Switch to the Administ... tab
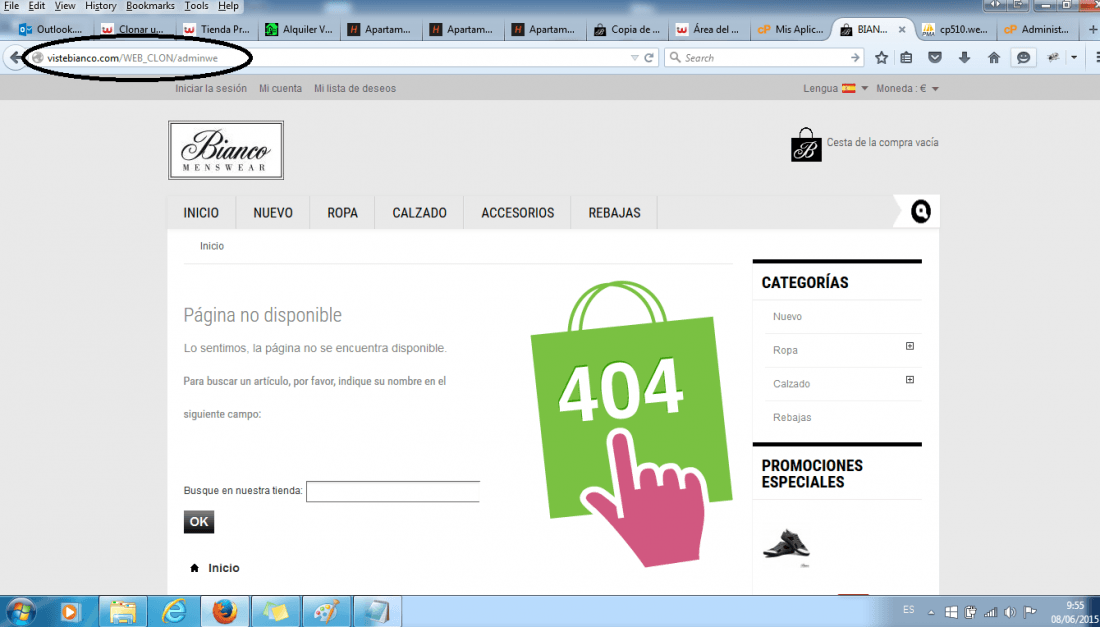Screen dimensions: 1100x627 pos(1038,29)
